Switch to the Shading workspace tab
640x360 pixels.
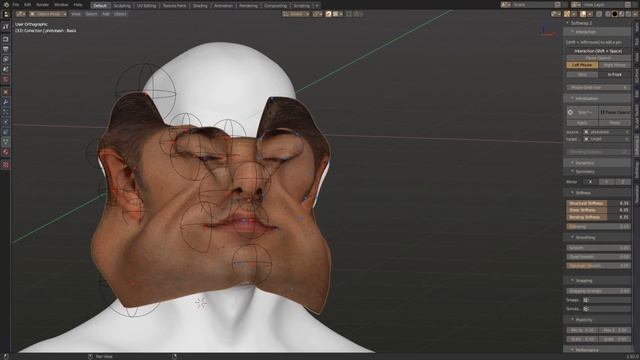pos(200,6)
